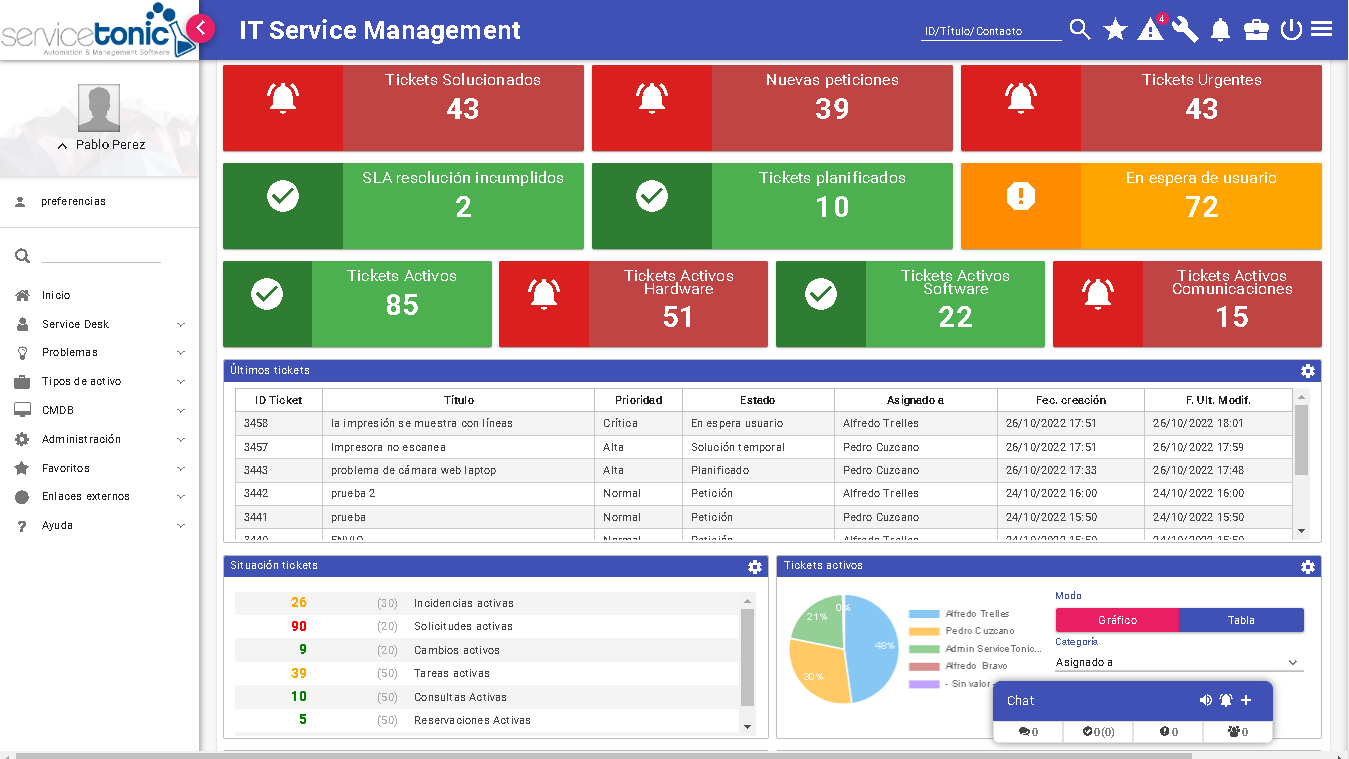This screenshot has height=759, width=1349.
Task: Open Tickets planificados card
Action: point(772,206)
